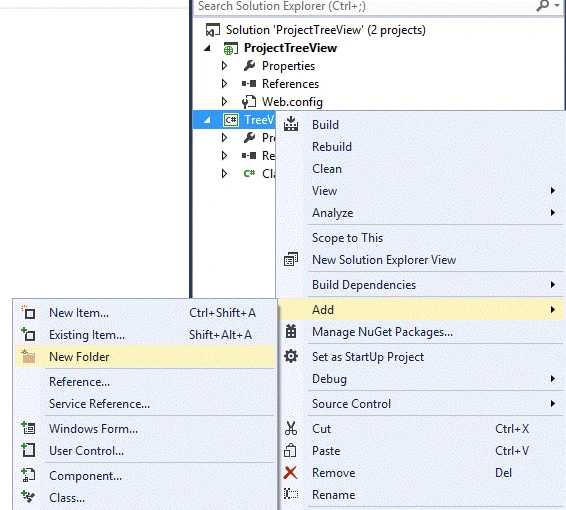The height and width of the screenshot is (510, 566).
Task: Click the Windows Form icon
Action: (28, 428)
